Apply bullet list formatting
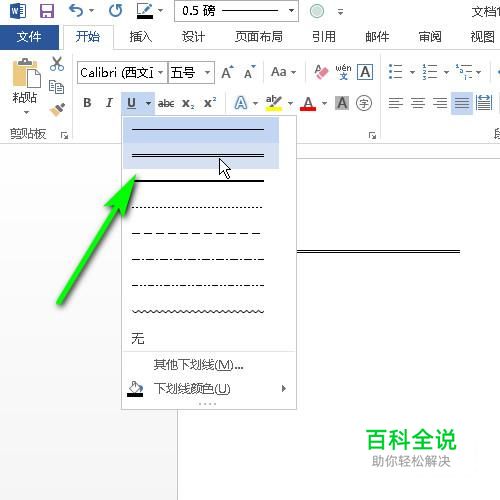Image resolution: width=500 pixels, height=500 pixels. 396,72
